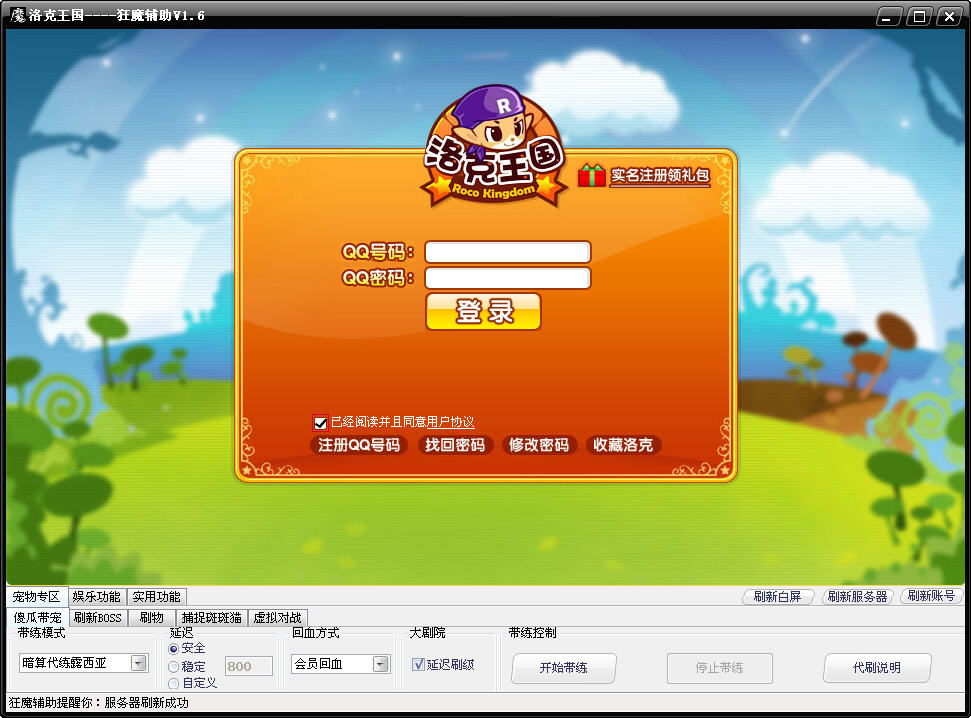Open the 会员回血 healing method dropdown

[x=381, y=664]
